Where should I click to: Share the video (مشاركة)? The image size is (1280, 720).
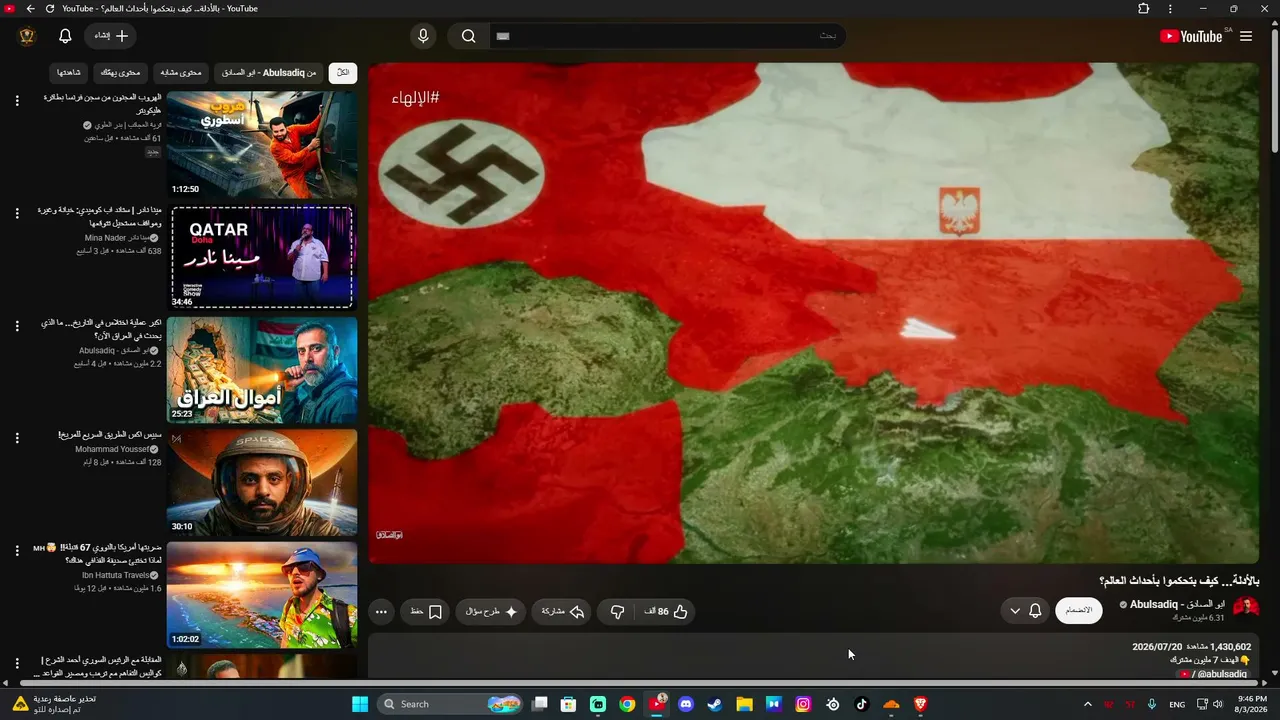(563, 611)
